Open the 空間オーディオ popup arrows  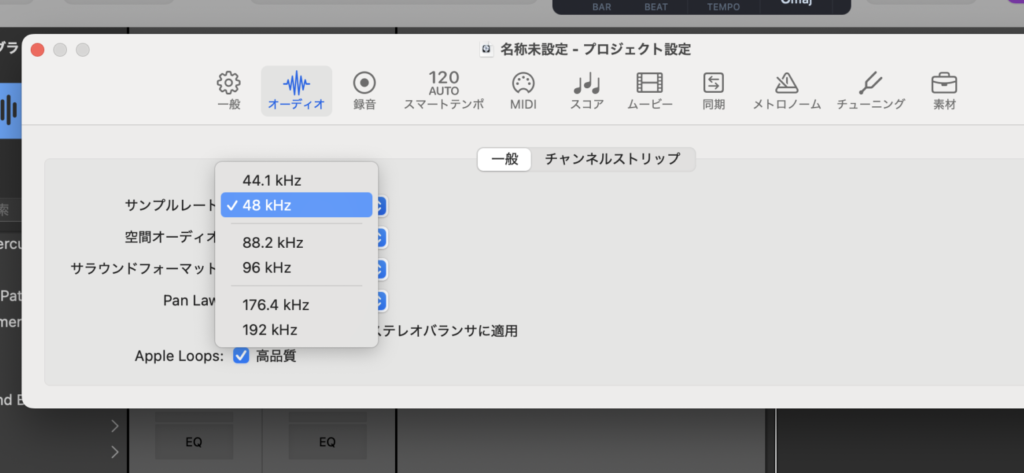click(x=381, y=238)
